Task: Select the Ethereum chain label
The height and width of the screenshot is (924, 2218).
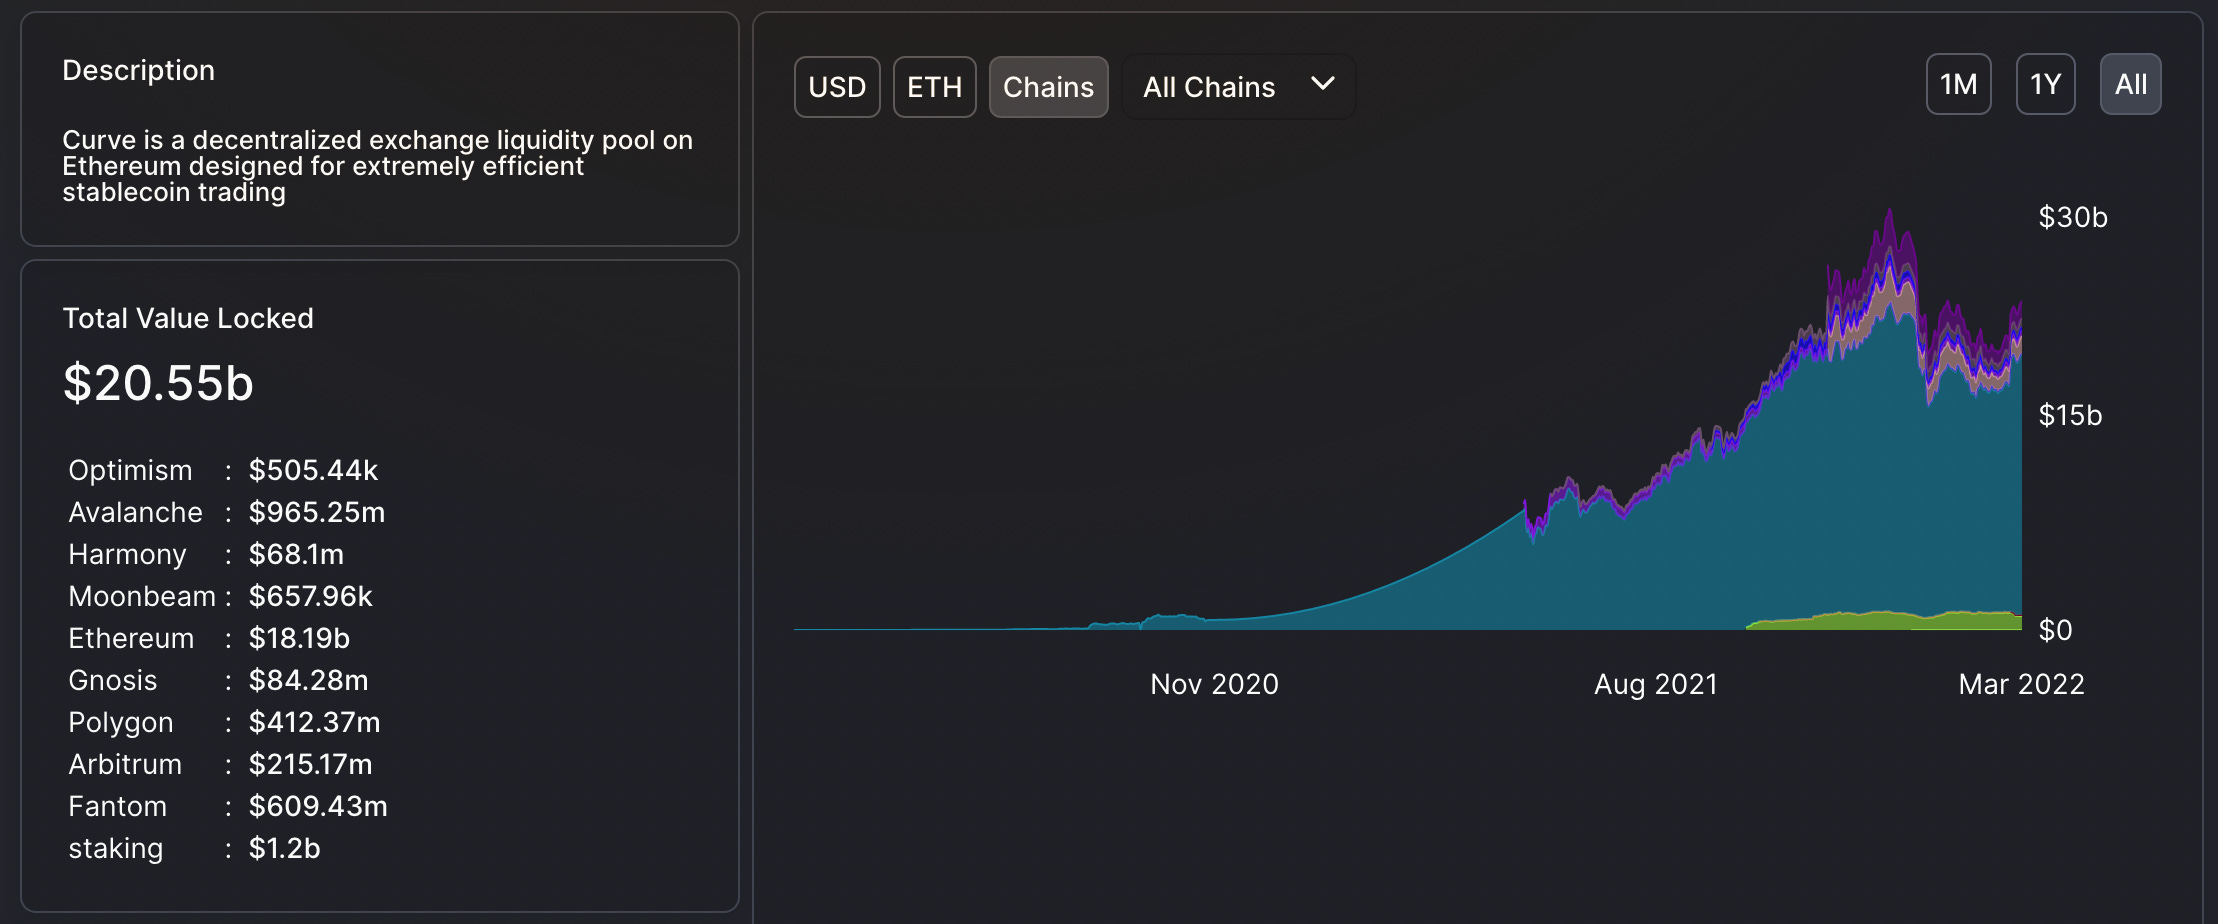Action: 131,638
